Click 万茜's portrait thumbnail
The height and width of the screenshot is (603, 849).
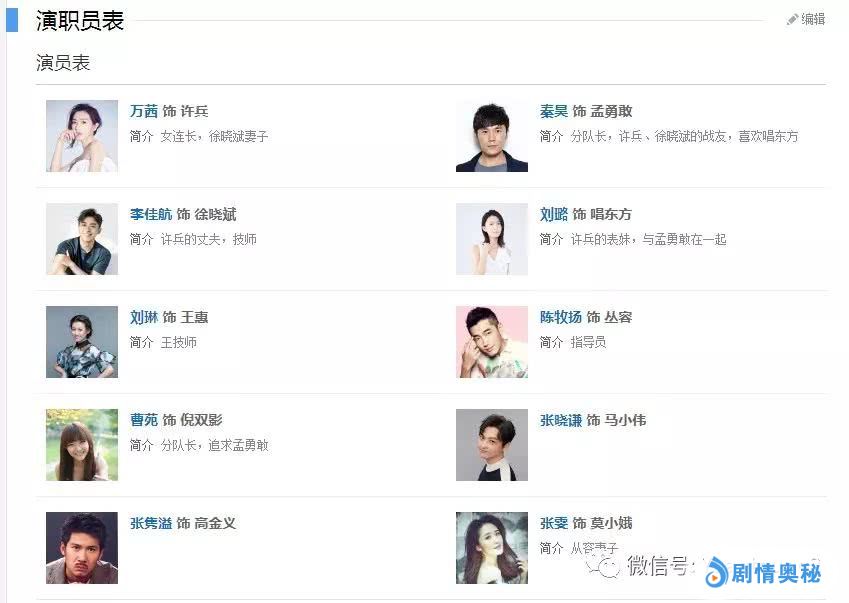coord(82,136)
